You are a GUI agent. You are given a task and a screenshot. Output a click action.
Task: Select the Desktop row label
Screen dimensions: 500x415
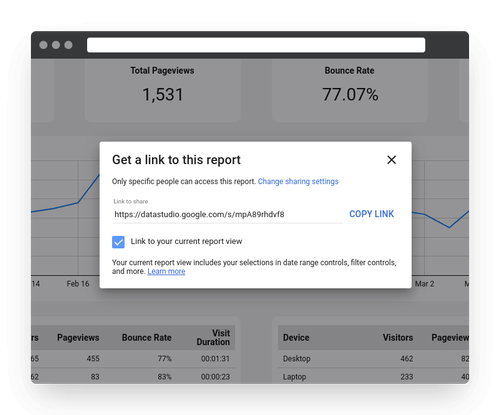click(297, 359)
